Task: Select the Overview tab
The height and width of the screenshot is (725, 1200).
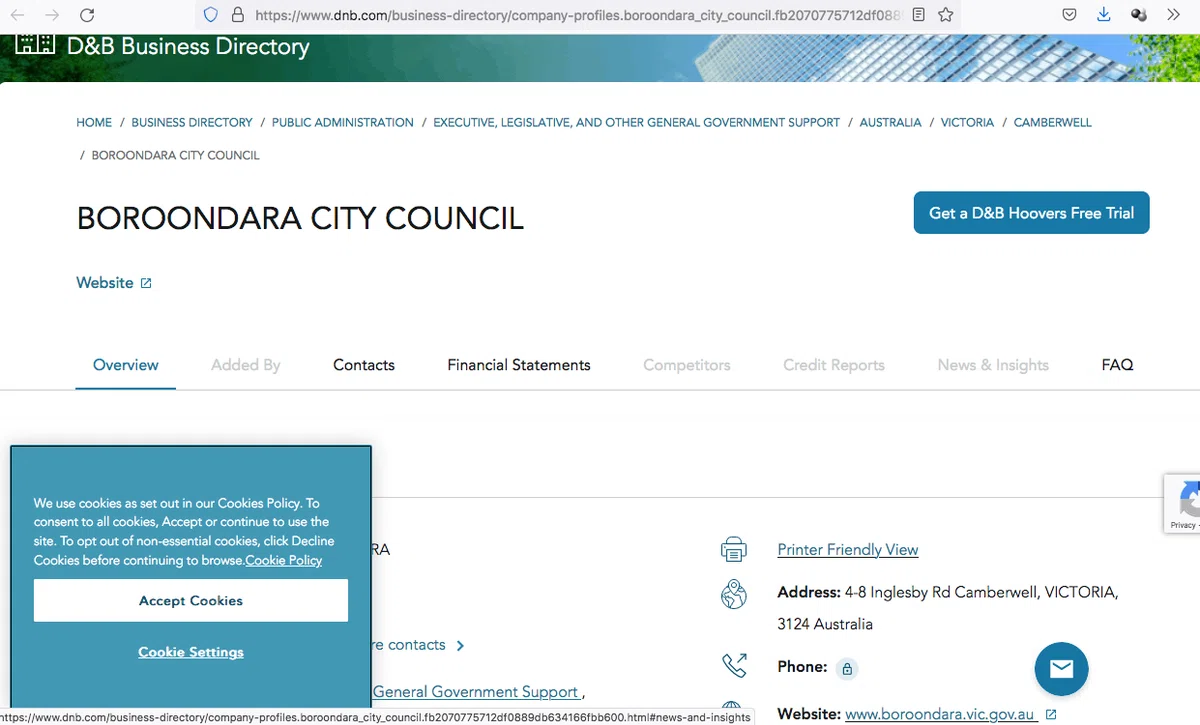Action: click(126, 365)
